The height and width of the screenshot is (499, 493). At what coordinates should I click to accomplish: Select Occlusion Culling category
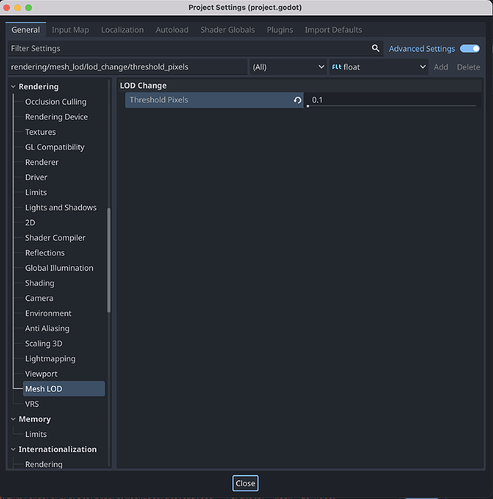[x=56, y=102]
